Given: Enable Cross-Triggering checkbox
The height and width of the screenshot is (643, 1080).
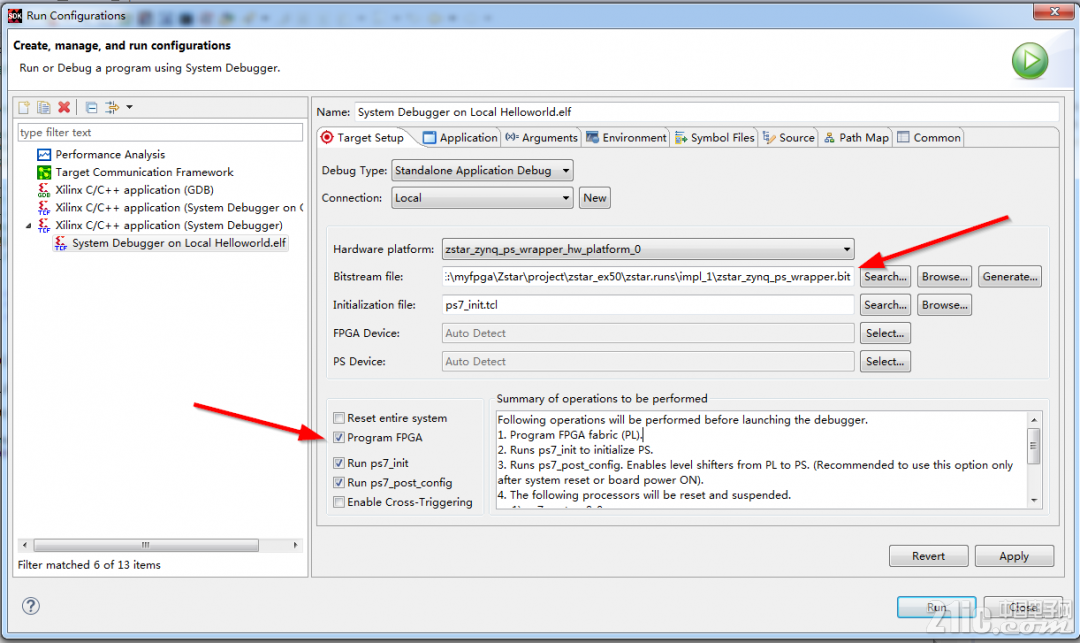Looking at the screenshot, I should [339, 502].
